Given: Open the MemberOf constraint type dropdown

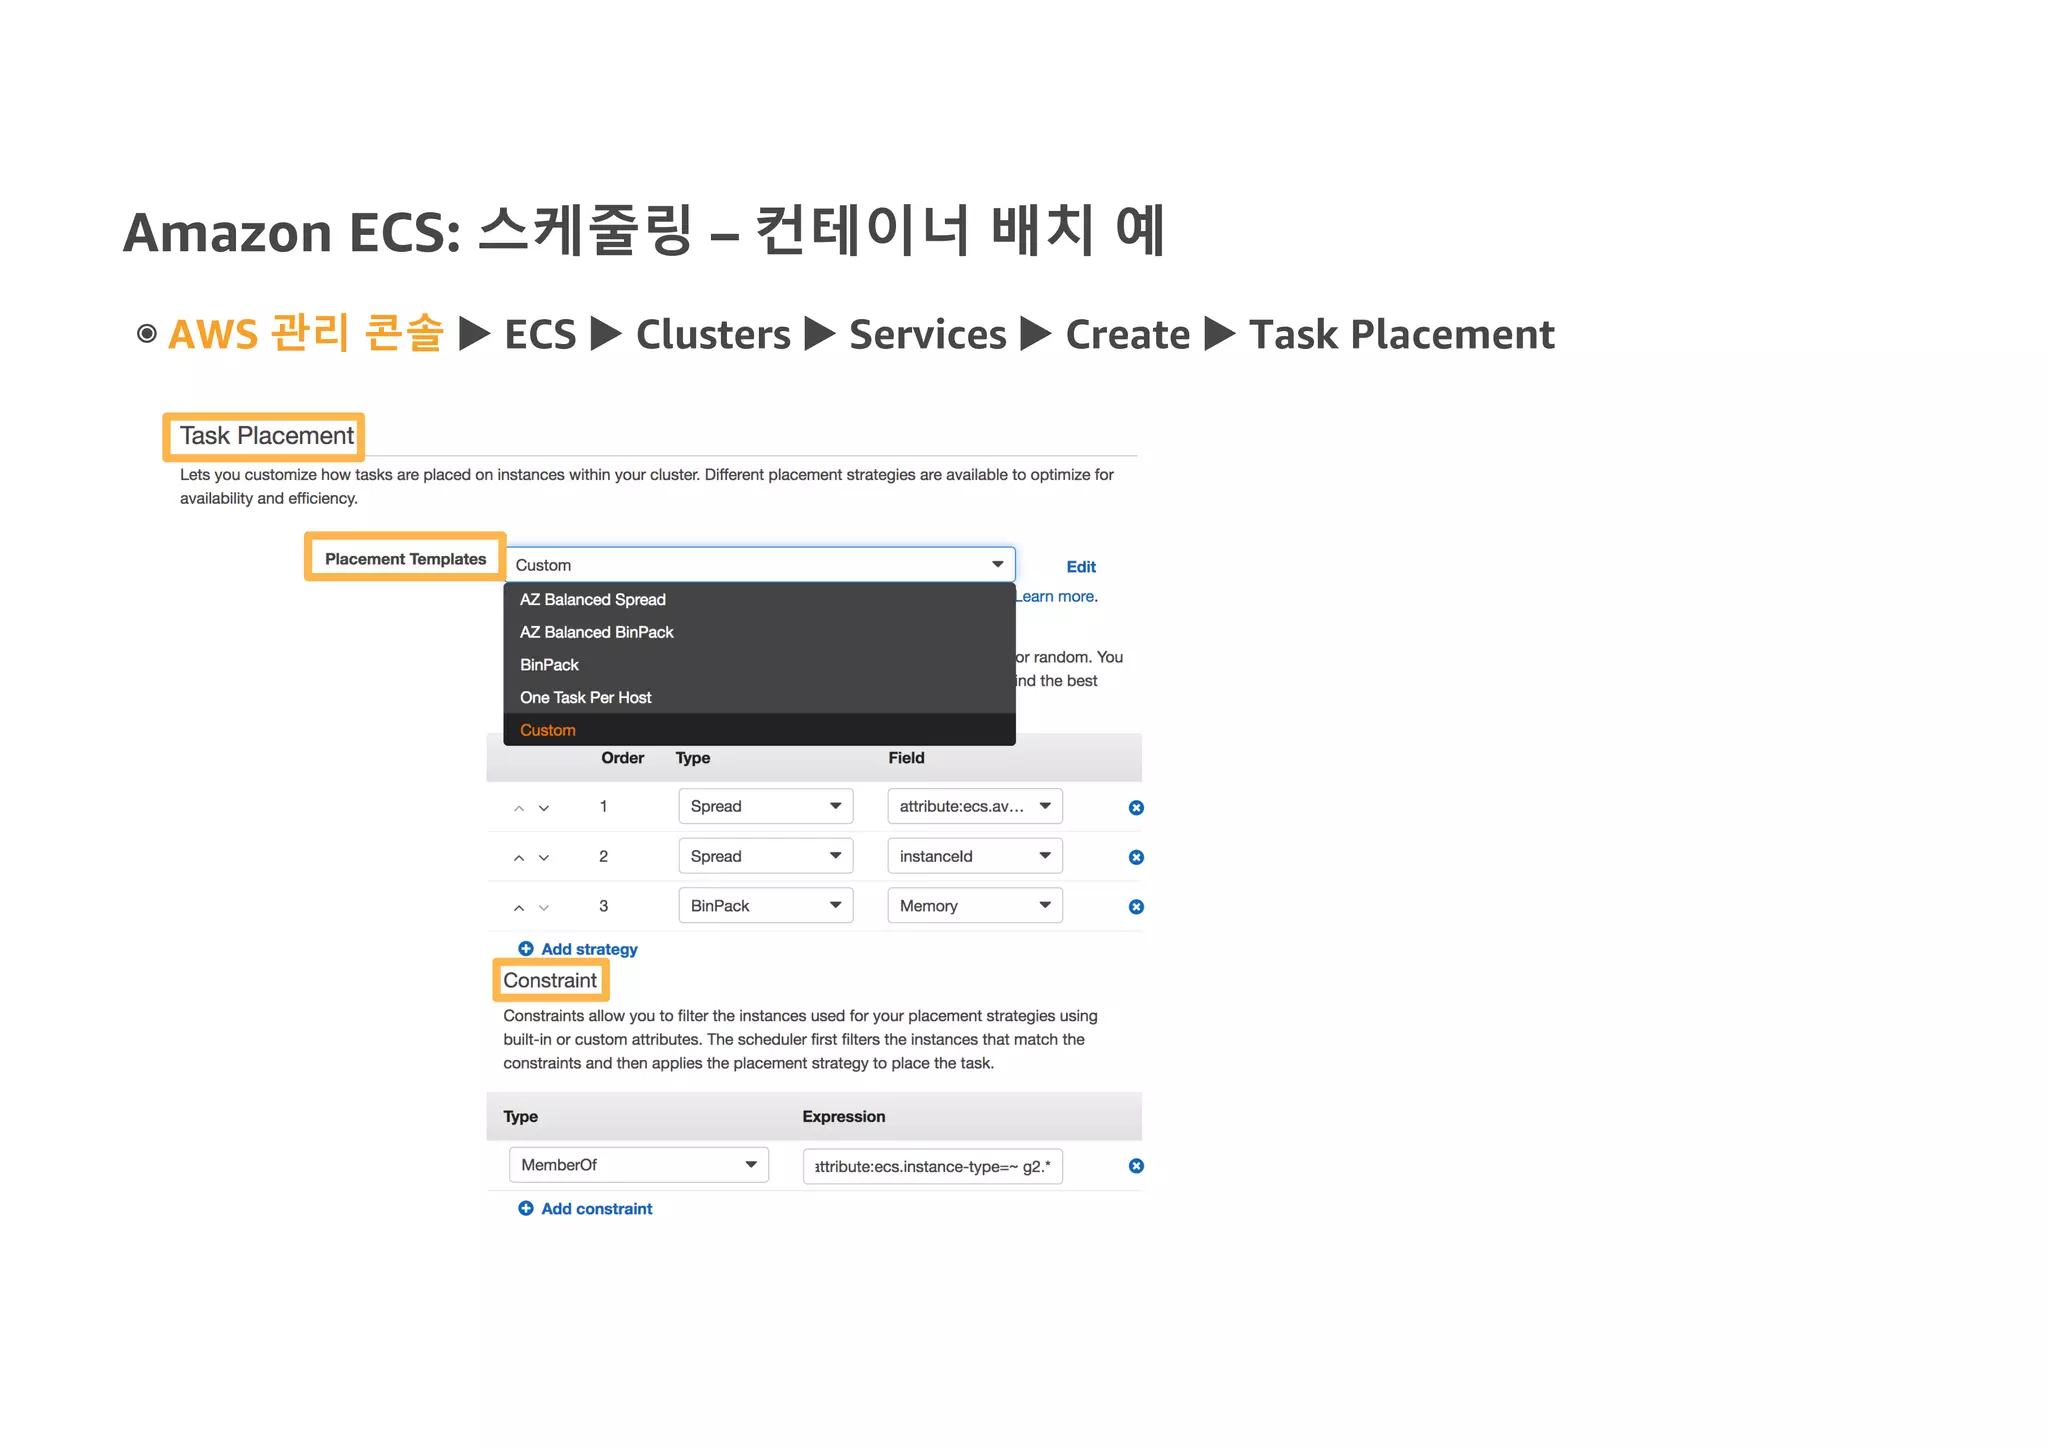Looking at the screenshot, I should pos(638,1165).
